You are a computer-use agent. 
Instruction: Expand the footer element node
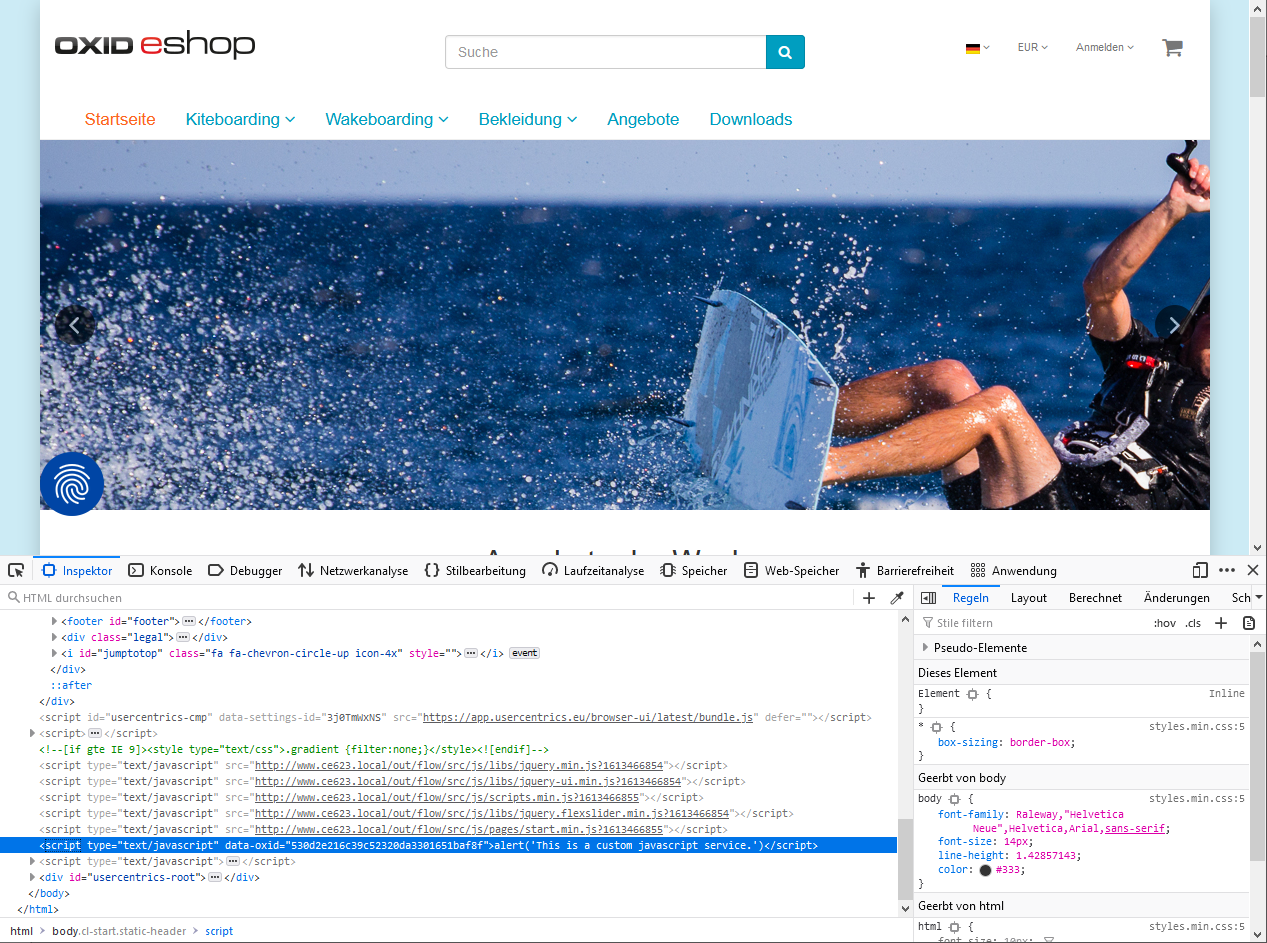54,621
